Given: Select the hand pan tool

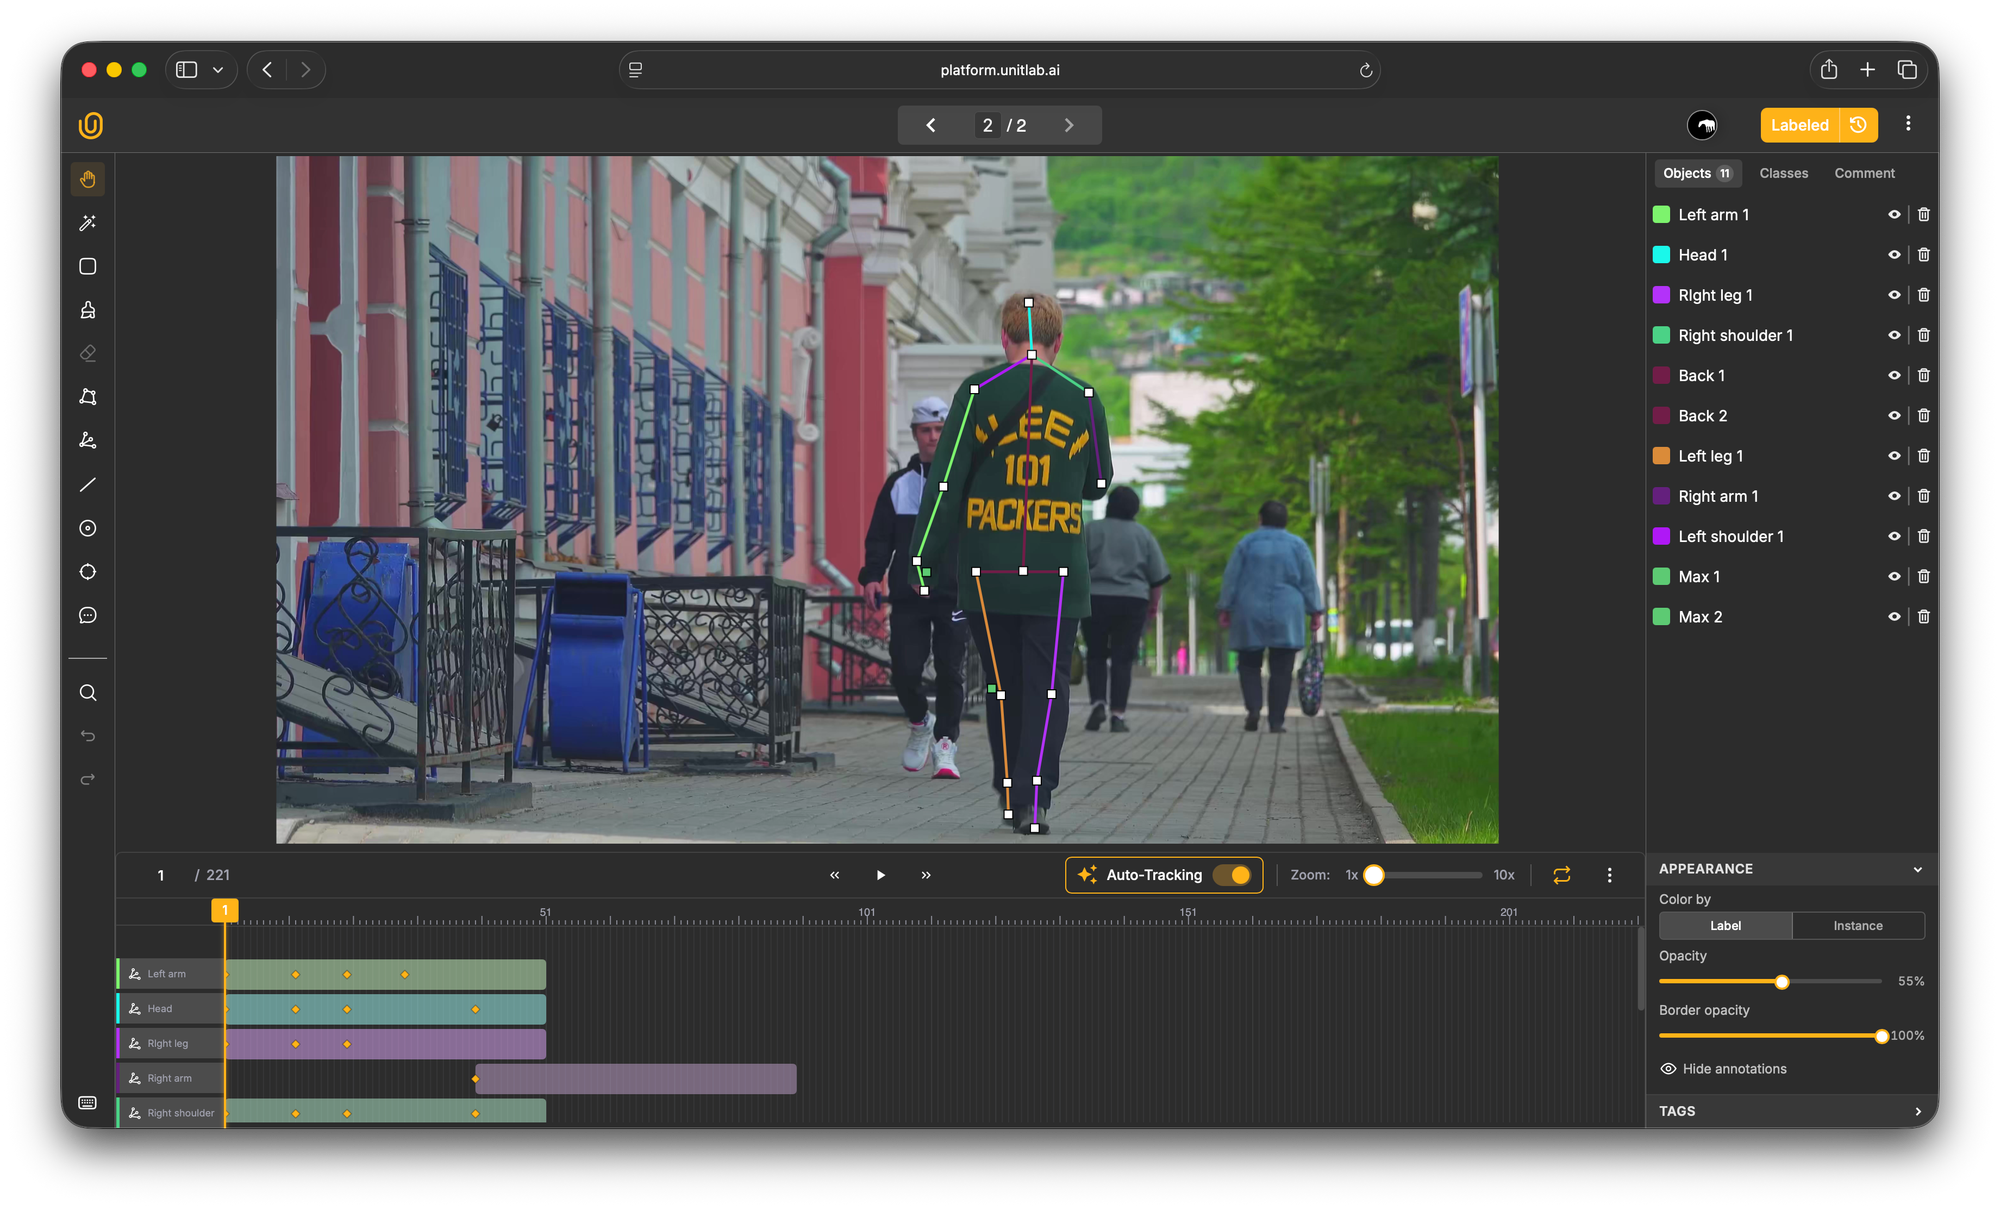Looking at the screenshot, I should (x=88, y=179).
